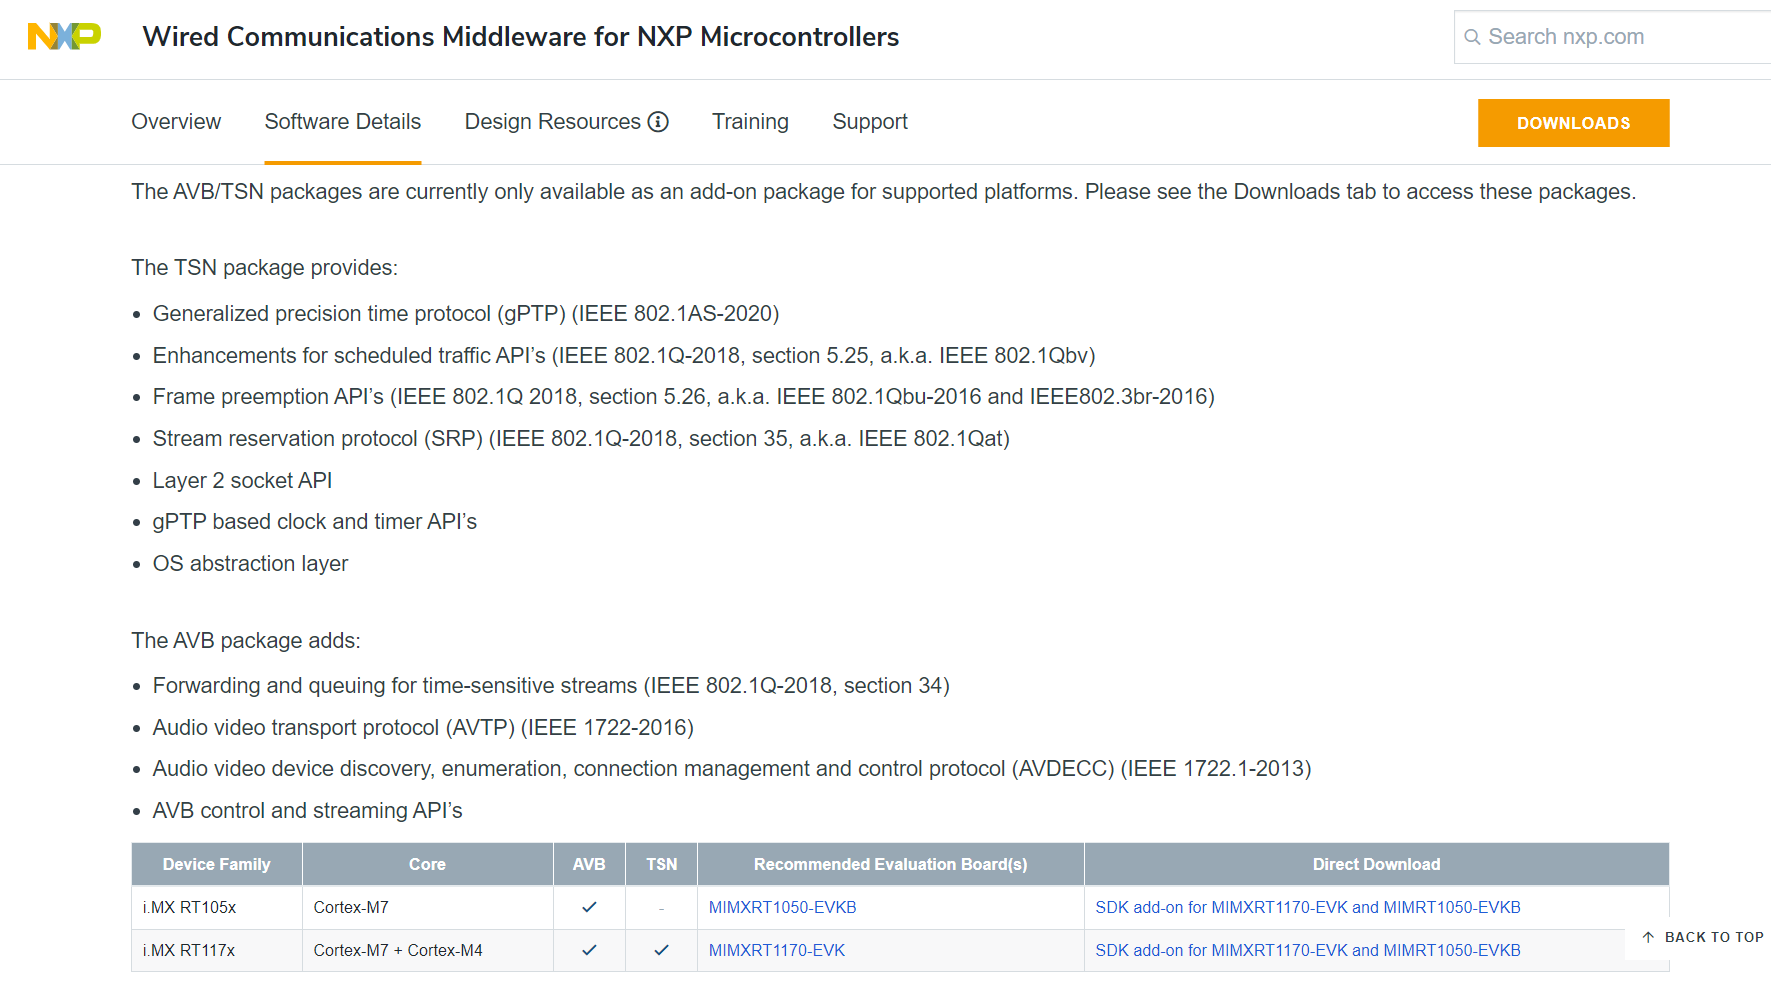Click the Direct Download column header

(x=1376, y=864)
